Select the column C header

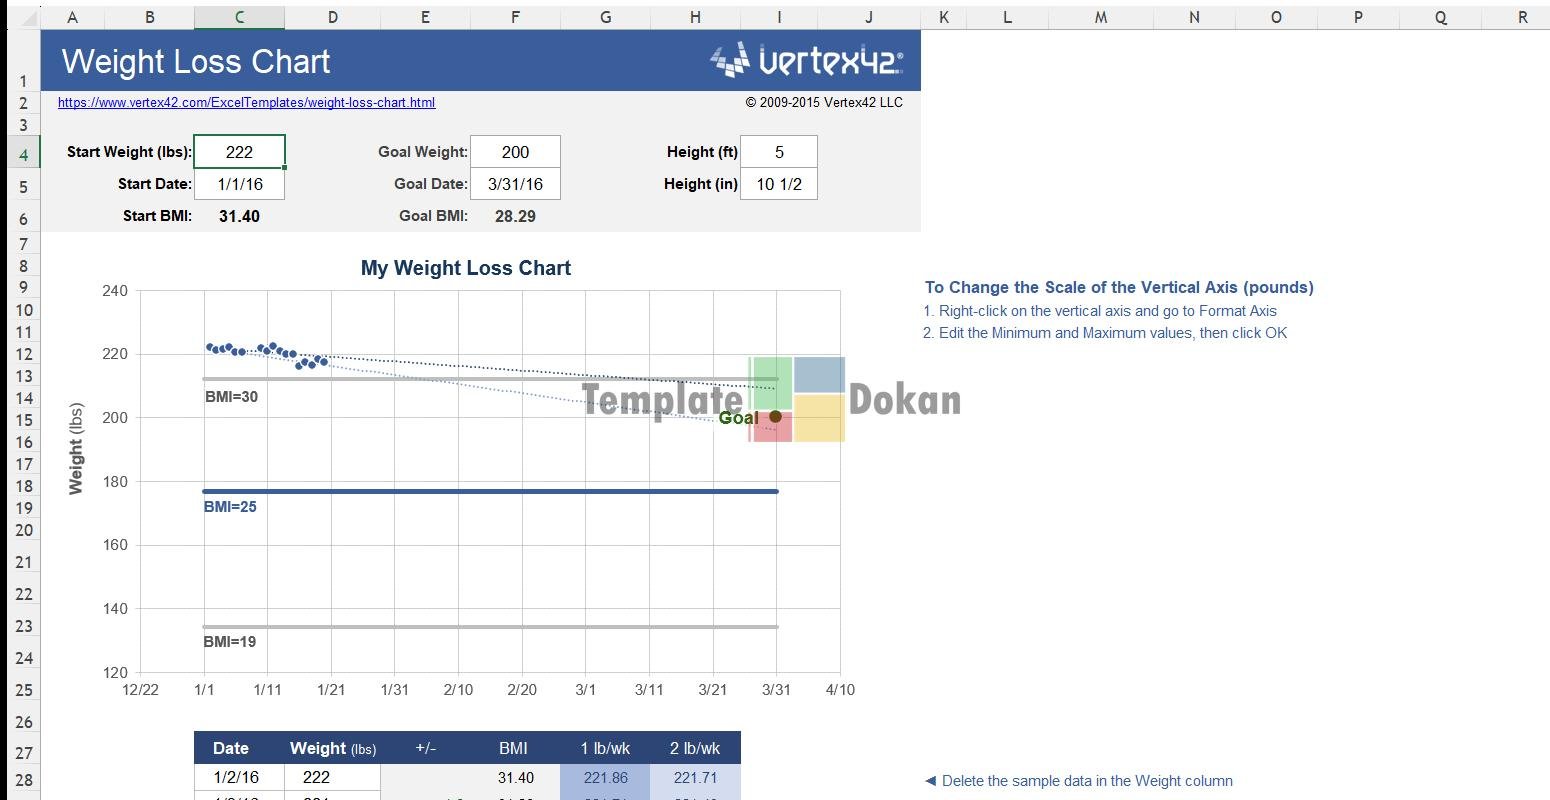tap(239, 17)
